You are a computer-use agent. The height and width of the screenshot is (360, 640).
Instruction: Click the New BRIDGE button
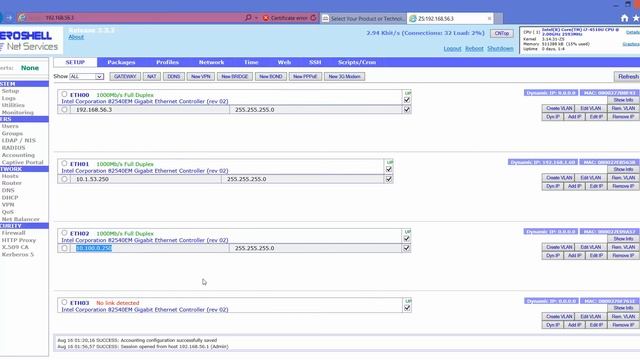(x=235, y=77)
